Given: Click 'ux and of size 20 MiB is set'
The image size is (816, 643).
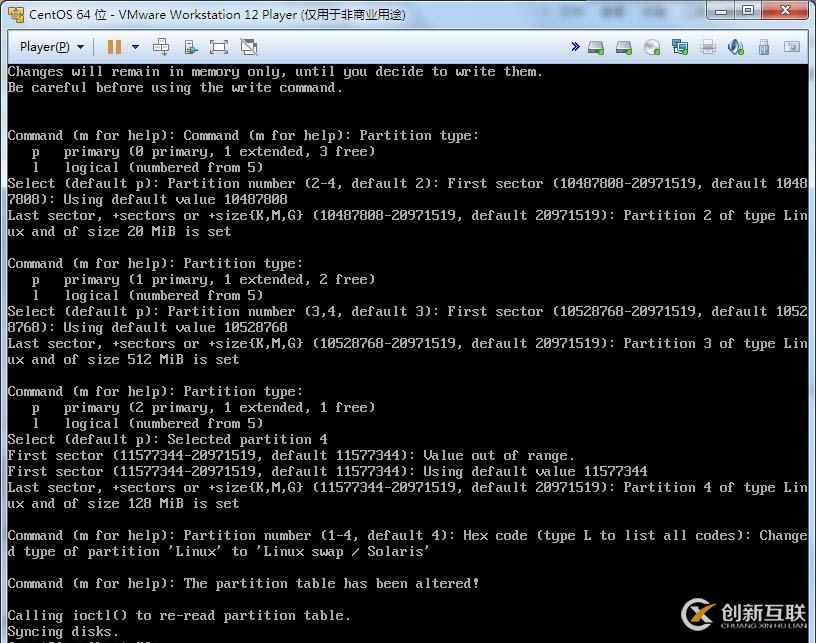Looking at the screenshot, I should (119, 232).
